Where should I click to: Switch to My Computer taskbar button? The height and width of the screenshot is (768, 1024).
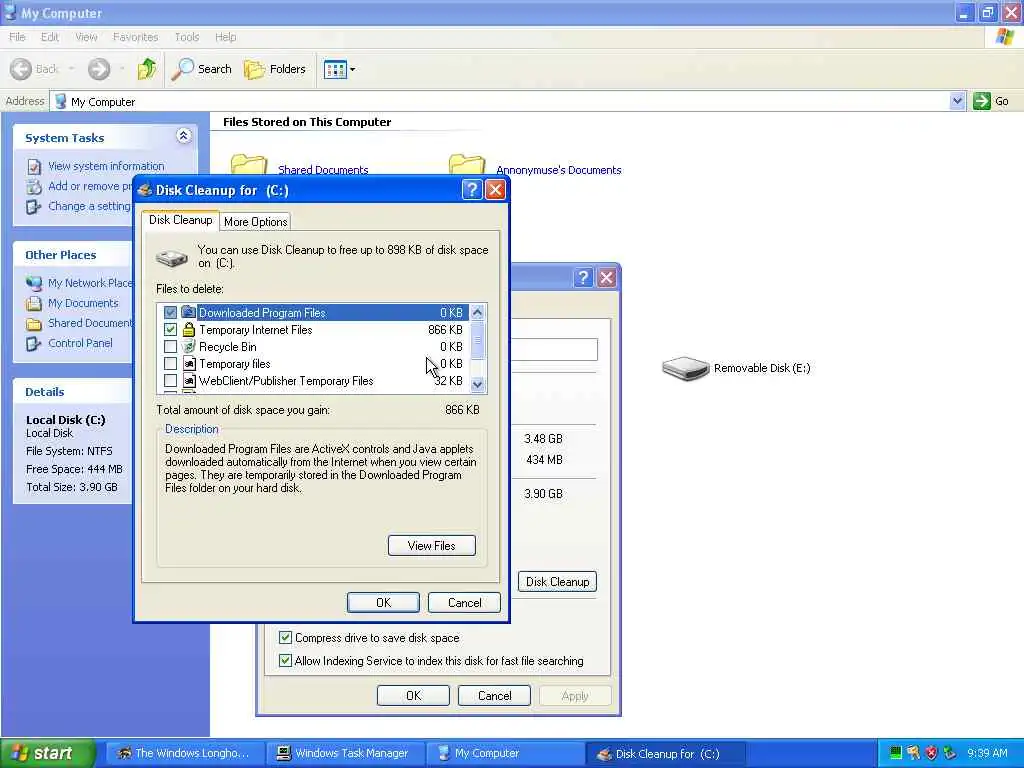(x=505, y=753)
